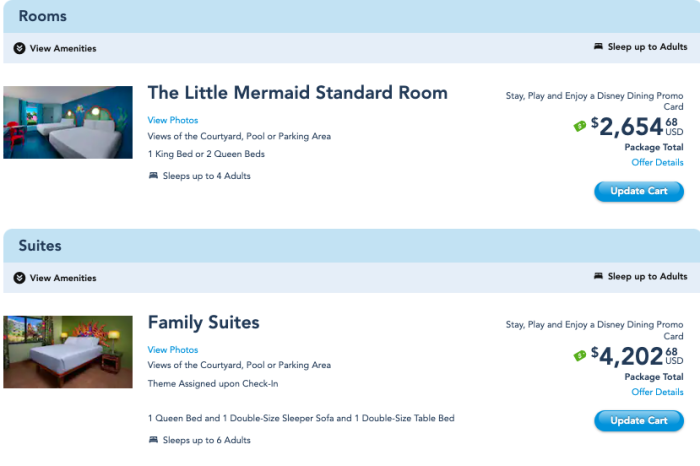The width and height of the screenshot is (700, 466).
Task: Click green promo tag beside $2,654 price
Action: click(579, 126)
